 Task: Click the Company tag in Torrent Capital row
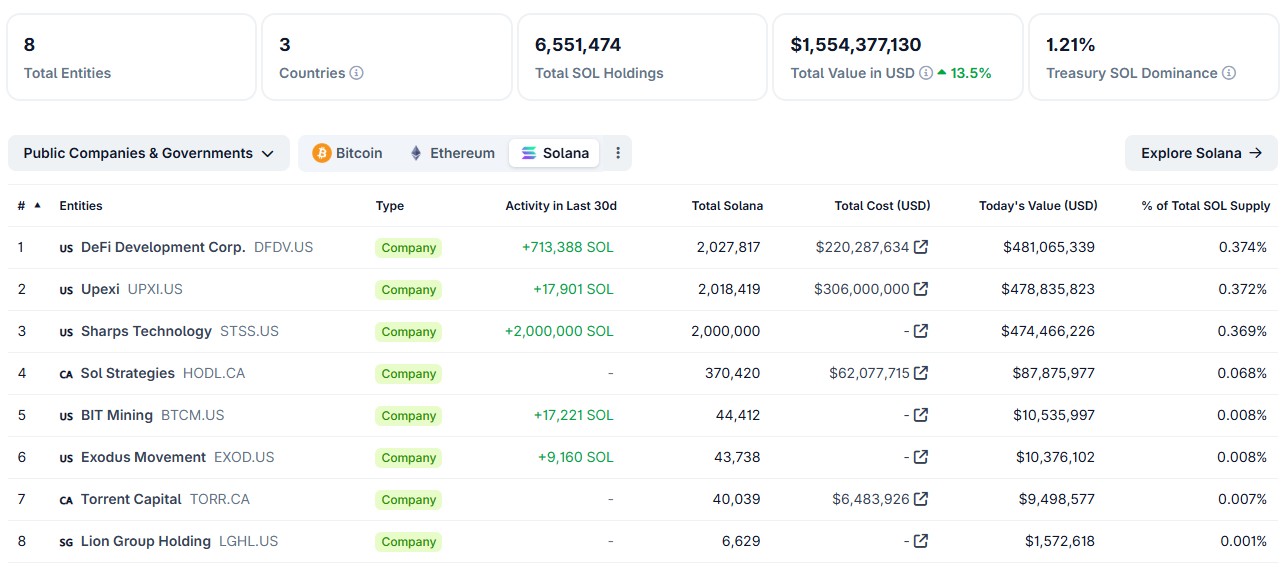coord(408,500)
